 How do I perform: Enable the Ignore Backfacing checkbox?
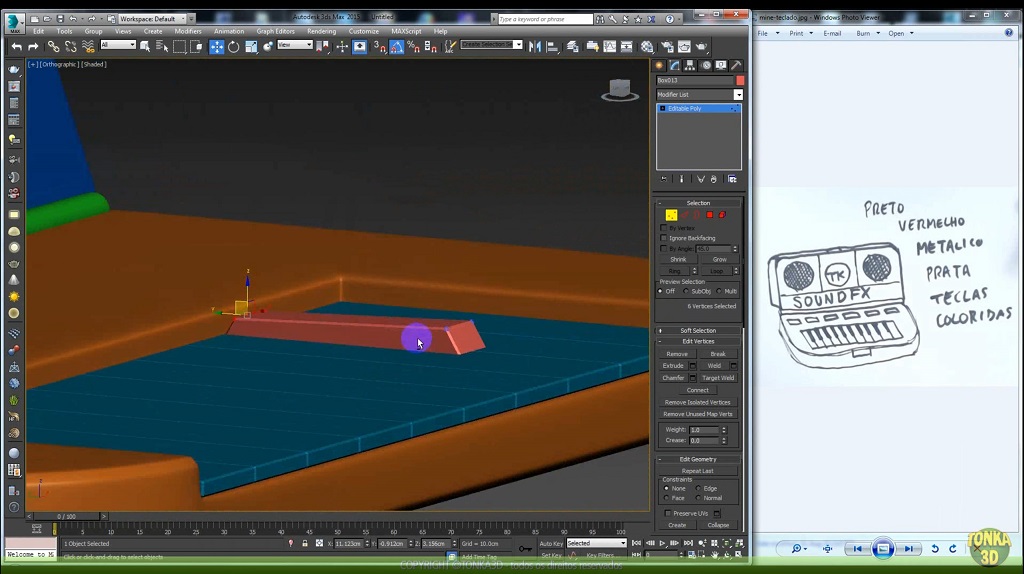click(x=664, y=238)
